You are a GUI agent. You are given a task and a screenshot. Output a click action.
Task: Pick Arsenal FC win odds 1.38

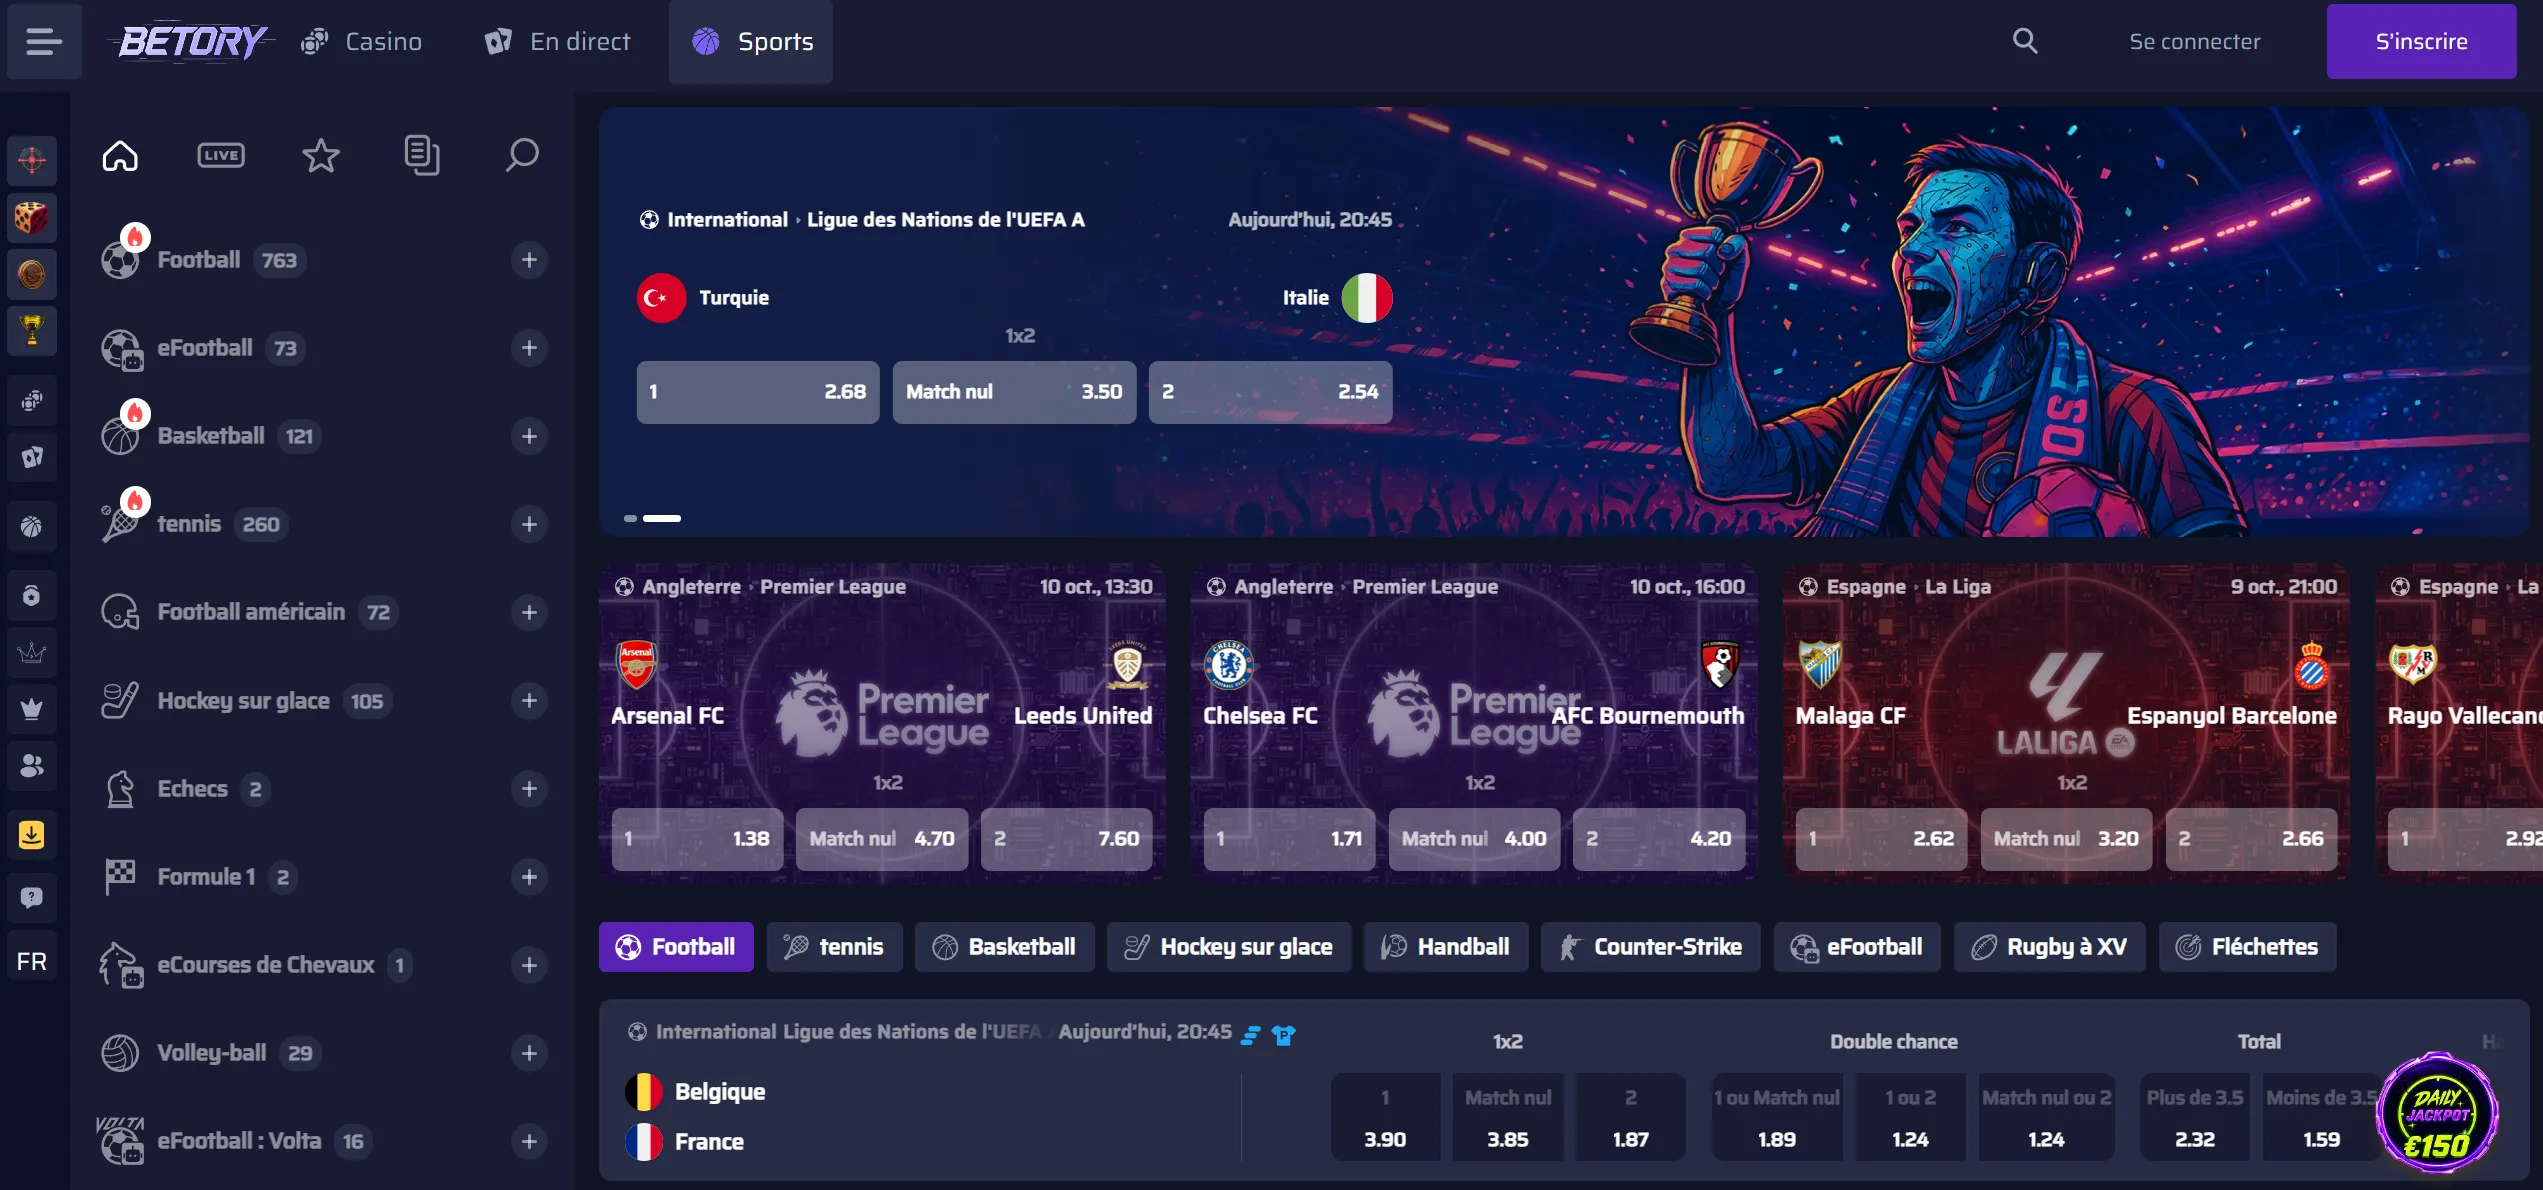(697, 838)
